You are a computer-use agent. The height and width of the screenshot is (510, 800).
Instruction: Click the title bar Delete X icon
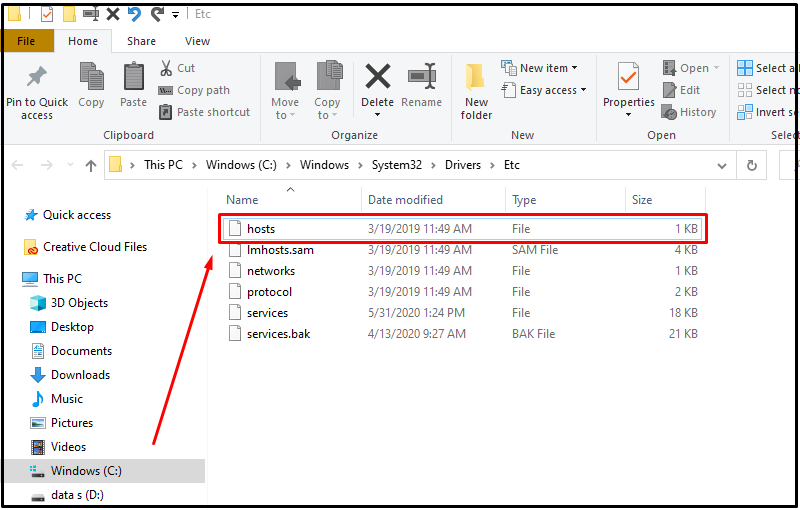(x=113, y=14)
